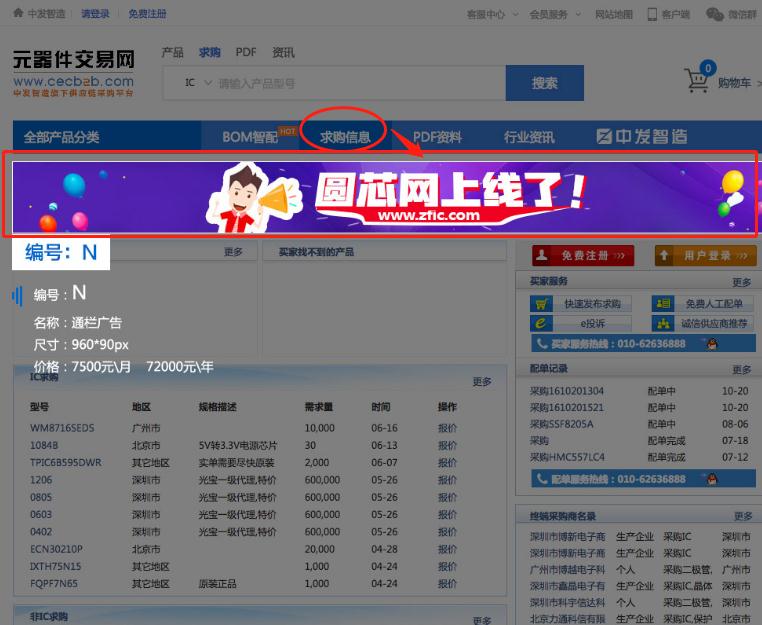This screenshot has height=625, width=762.
Task: Click the red 免费注册 button
Action: pos(583,256)
